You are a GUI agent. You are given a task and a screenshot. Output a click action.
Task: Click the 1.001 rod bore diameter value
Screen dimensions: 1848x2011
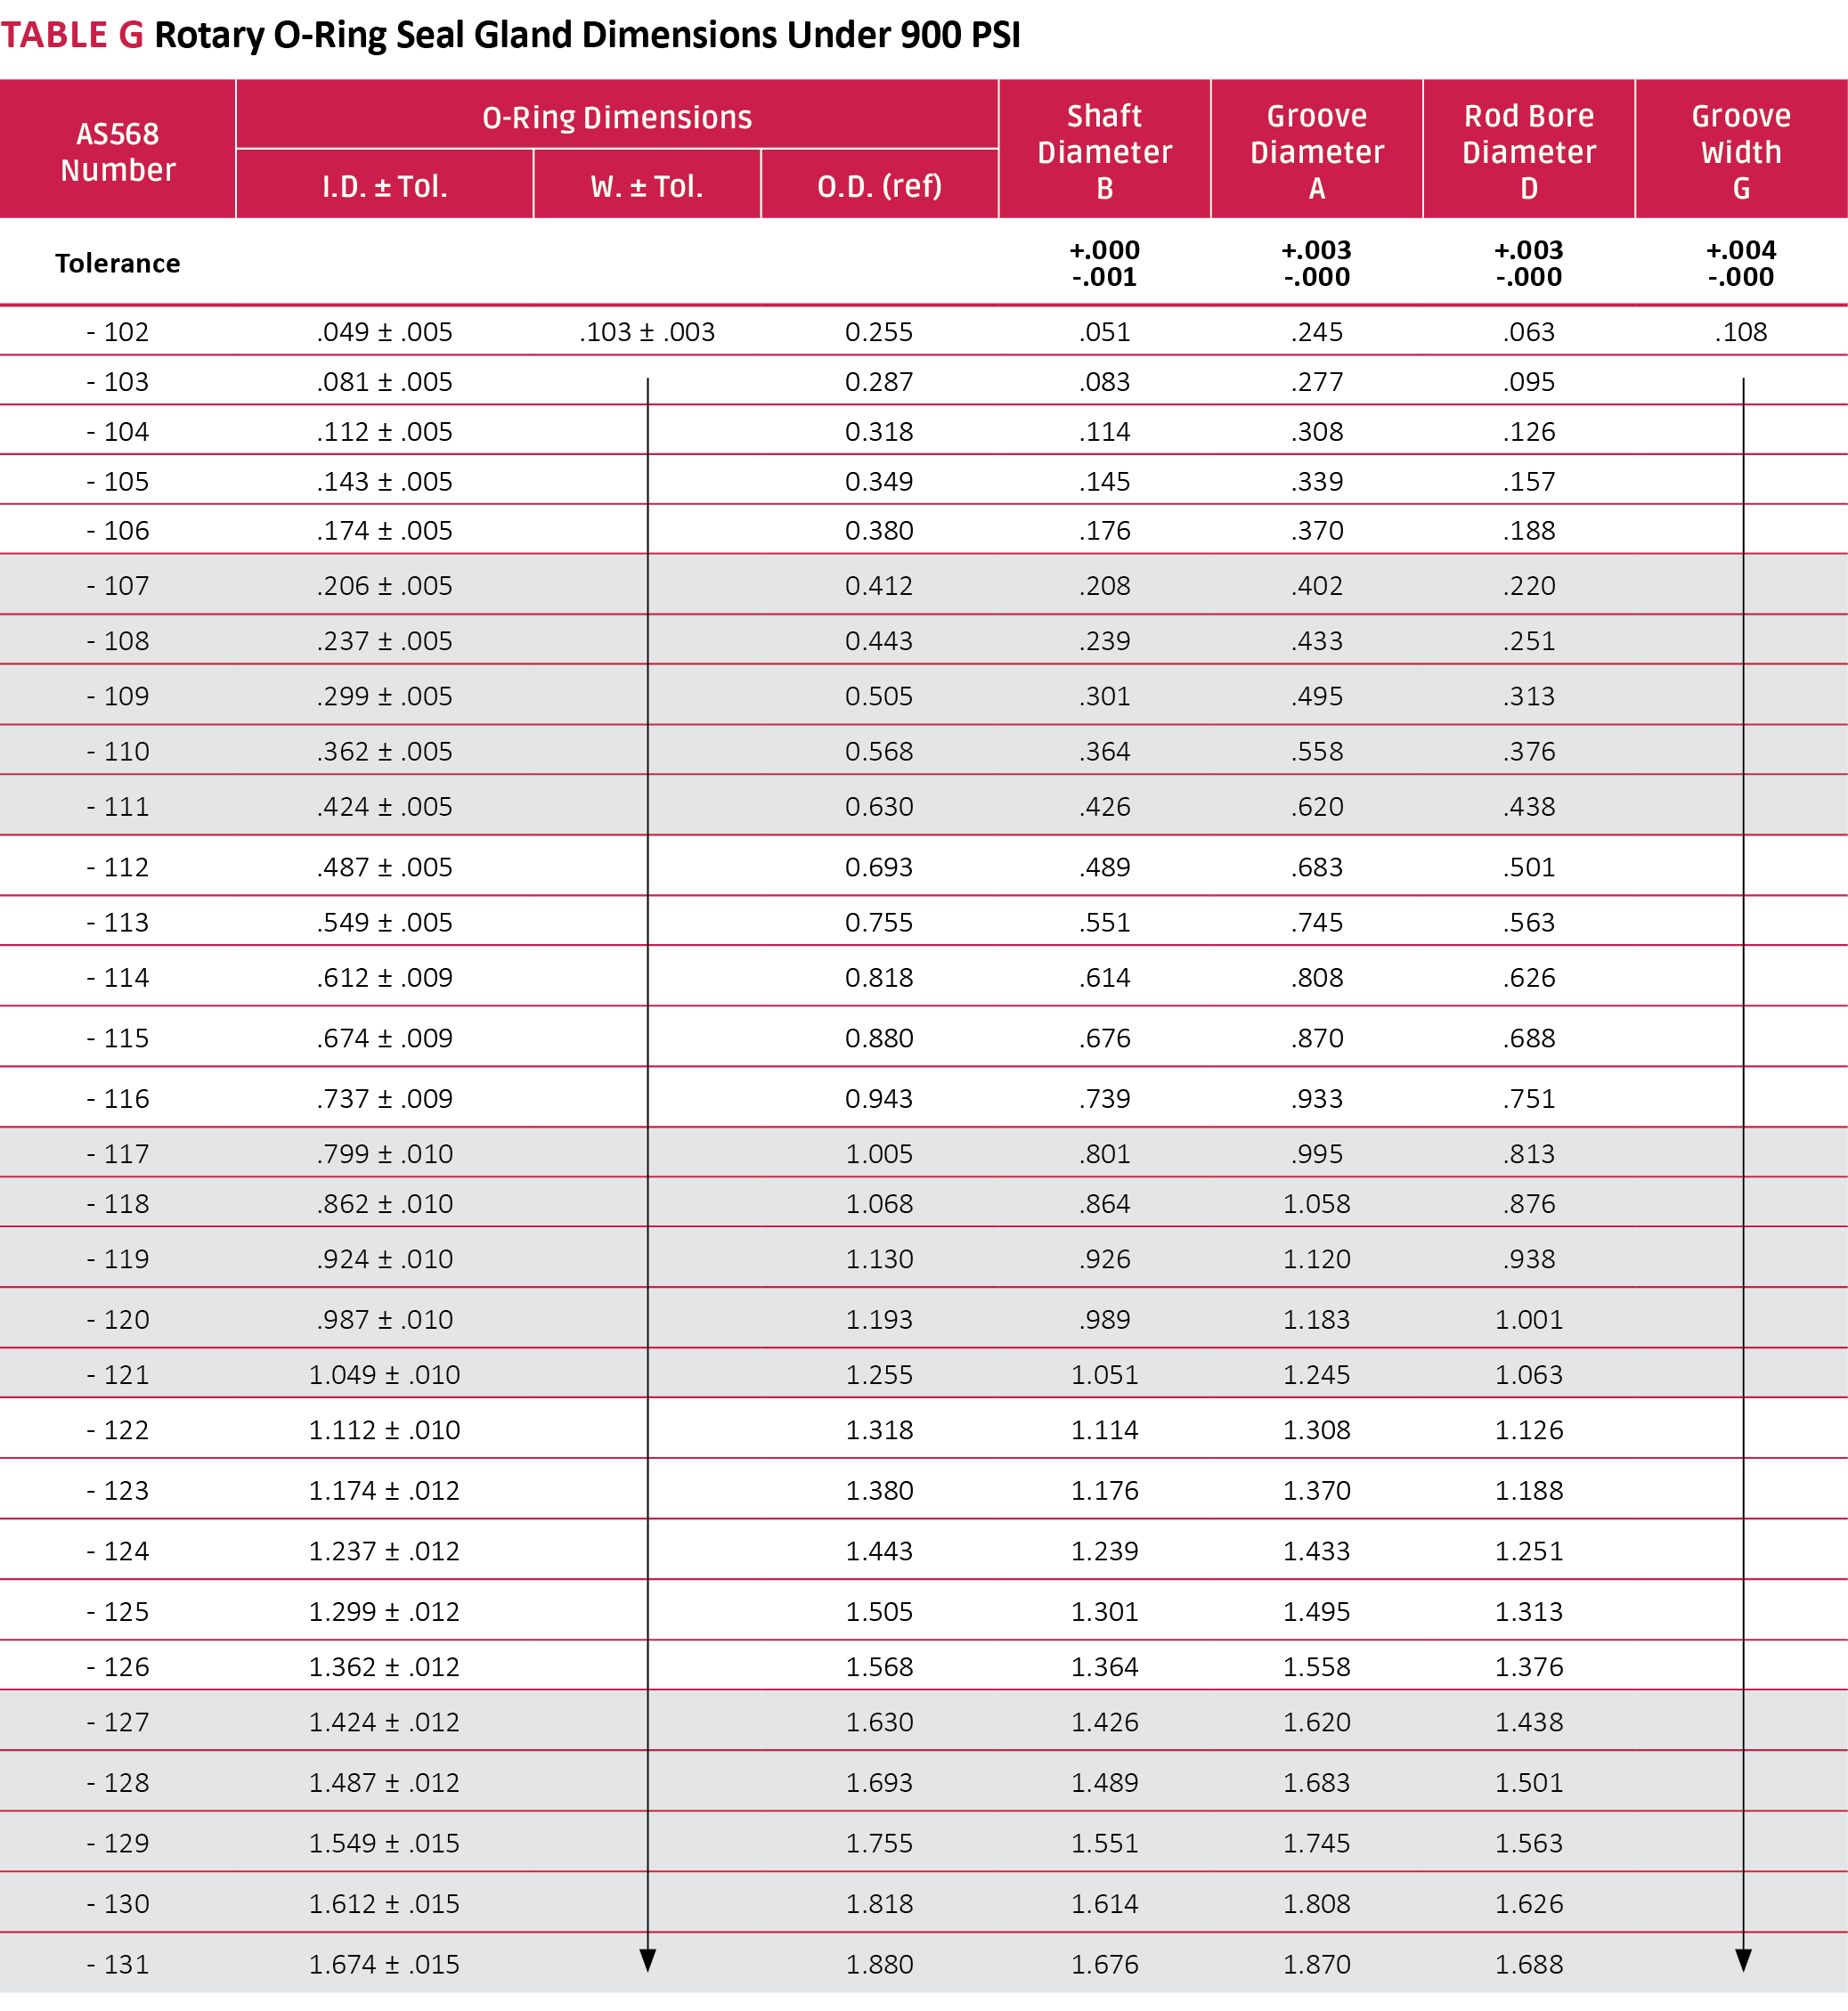coord(1528,1320)
